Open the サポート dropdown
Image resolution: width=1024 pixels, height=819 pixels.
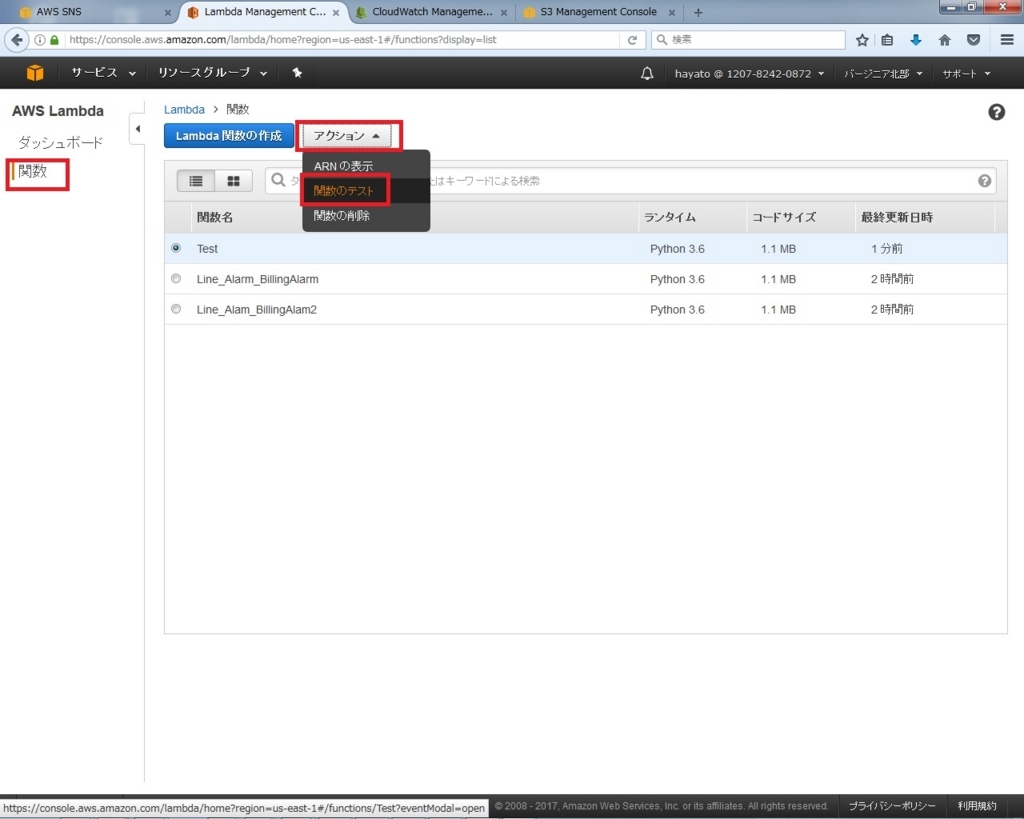tap(966, 74)
